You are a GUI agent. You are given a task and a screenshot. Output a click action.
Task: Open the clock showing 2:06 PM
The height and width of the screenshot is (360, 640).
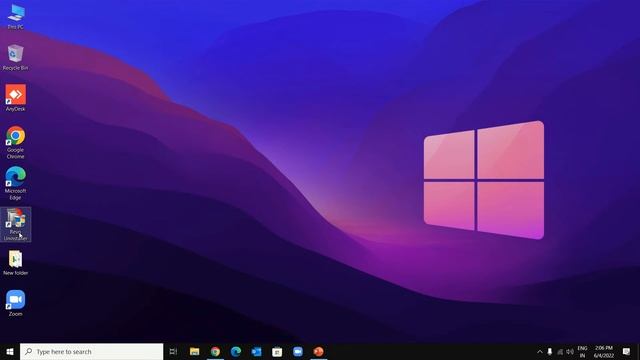[604, 351]
